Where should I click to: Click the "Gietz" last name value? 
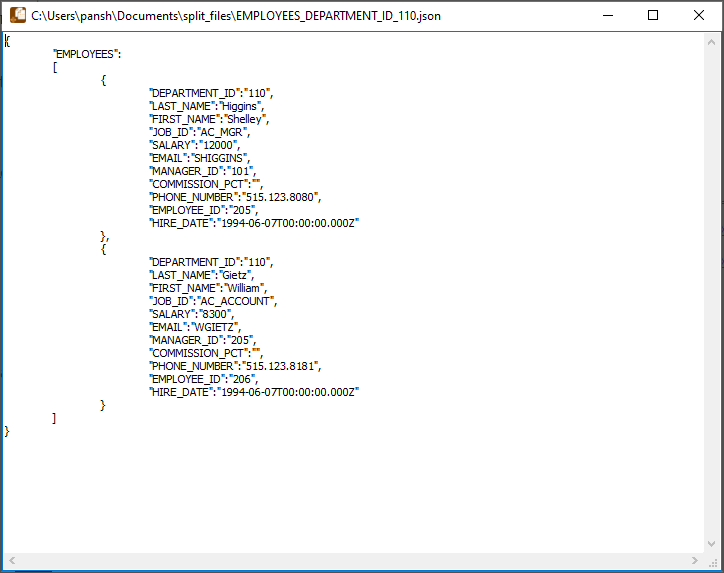point(237,275)
